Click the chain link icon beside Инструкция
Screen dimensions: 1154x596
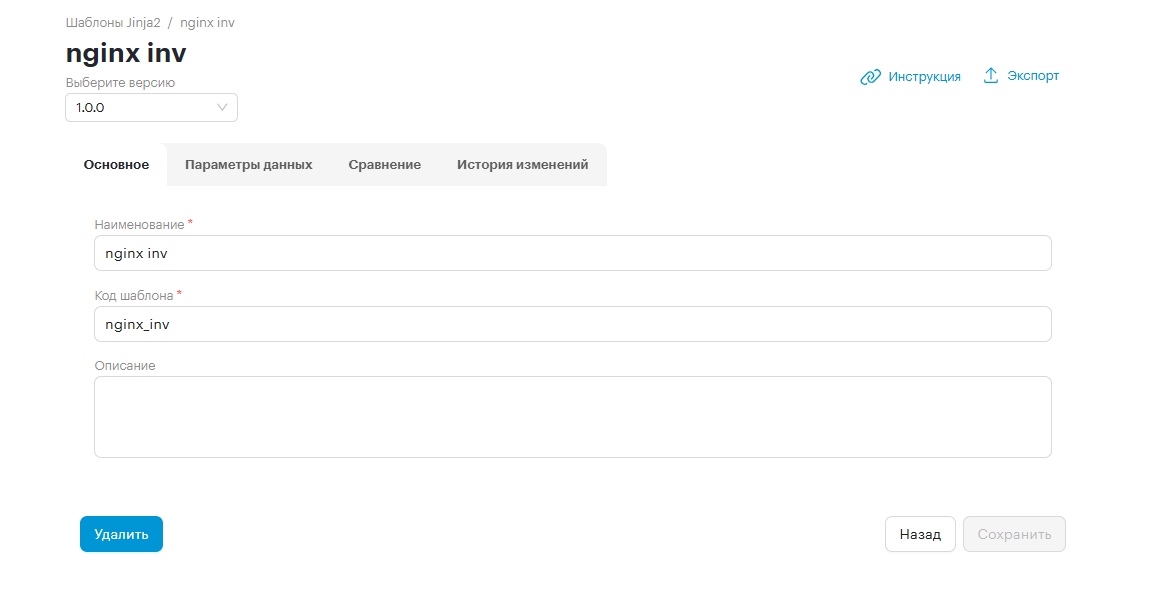[x=870, y=77]
